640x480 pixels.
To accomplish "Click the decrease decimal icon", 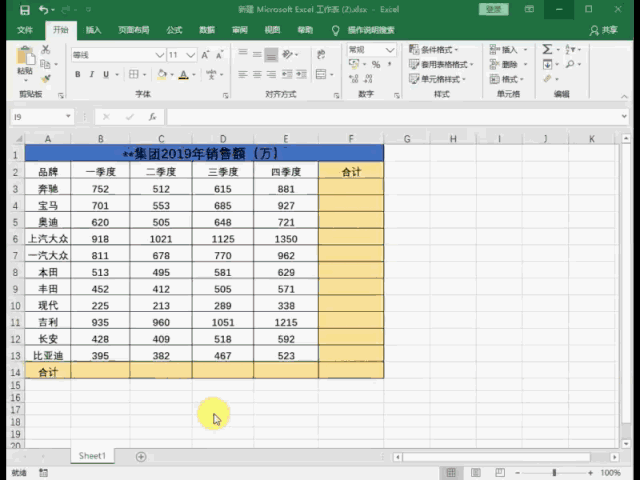I will point(368,79).
